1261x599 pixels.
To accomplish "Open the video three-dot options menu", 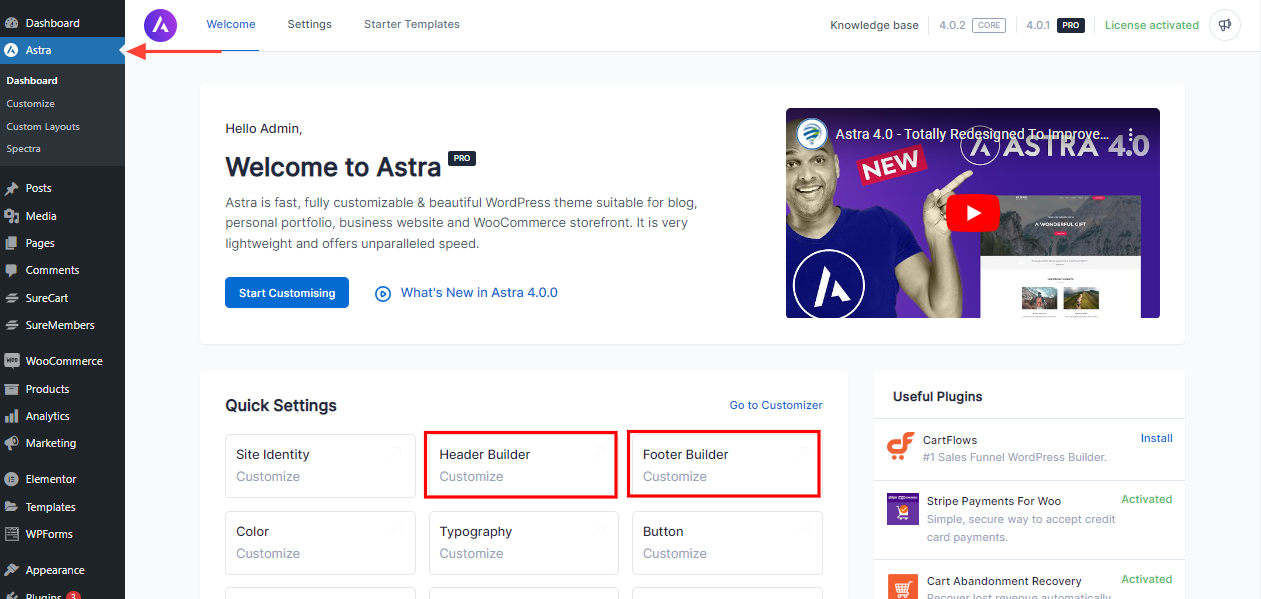I will pos(1131,134).
